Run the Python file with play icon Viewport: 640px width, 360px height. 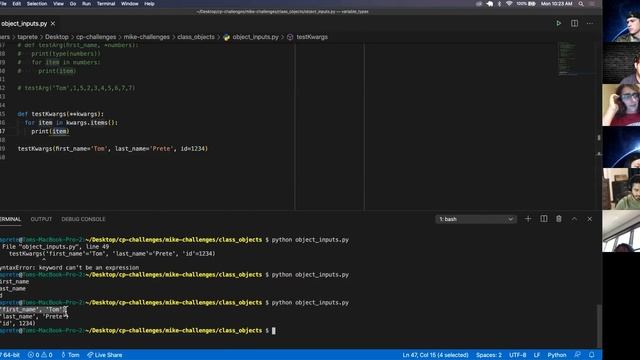coord(558,23)
